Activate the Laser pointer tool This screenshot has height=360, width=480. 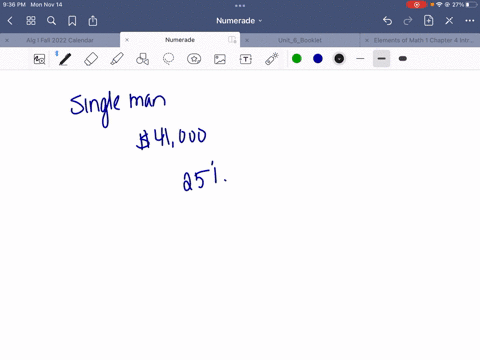(271, 59)
